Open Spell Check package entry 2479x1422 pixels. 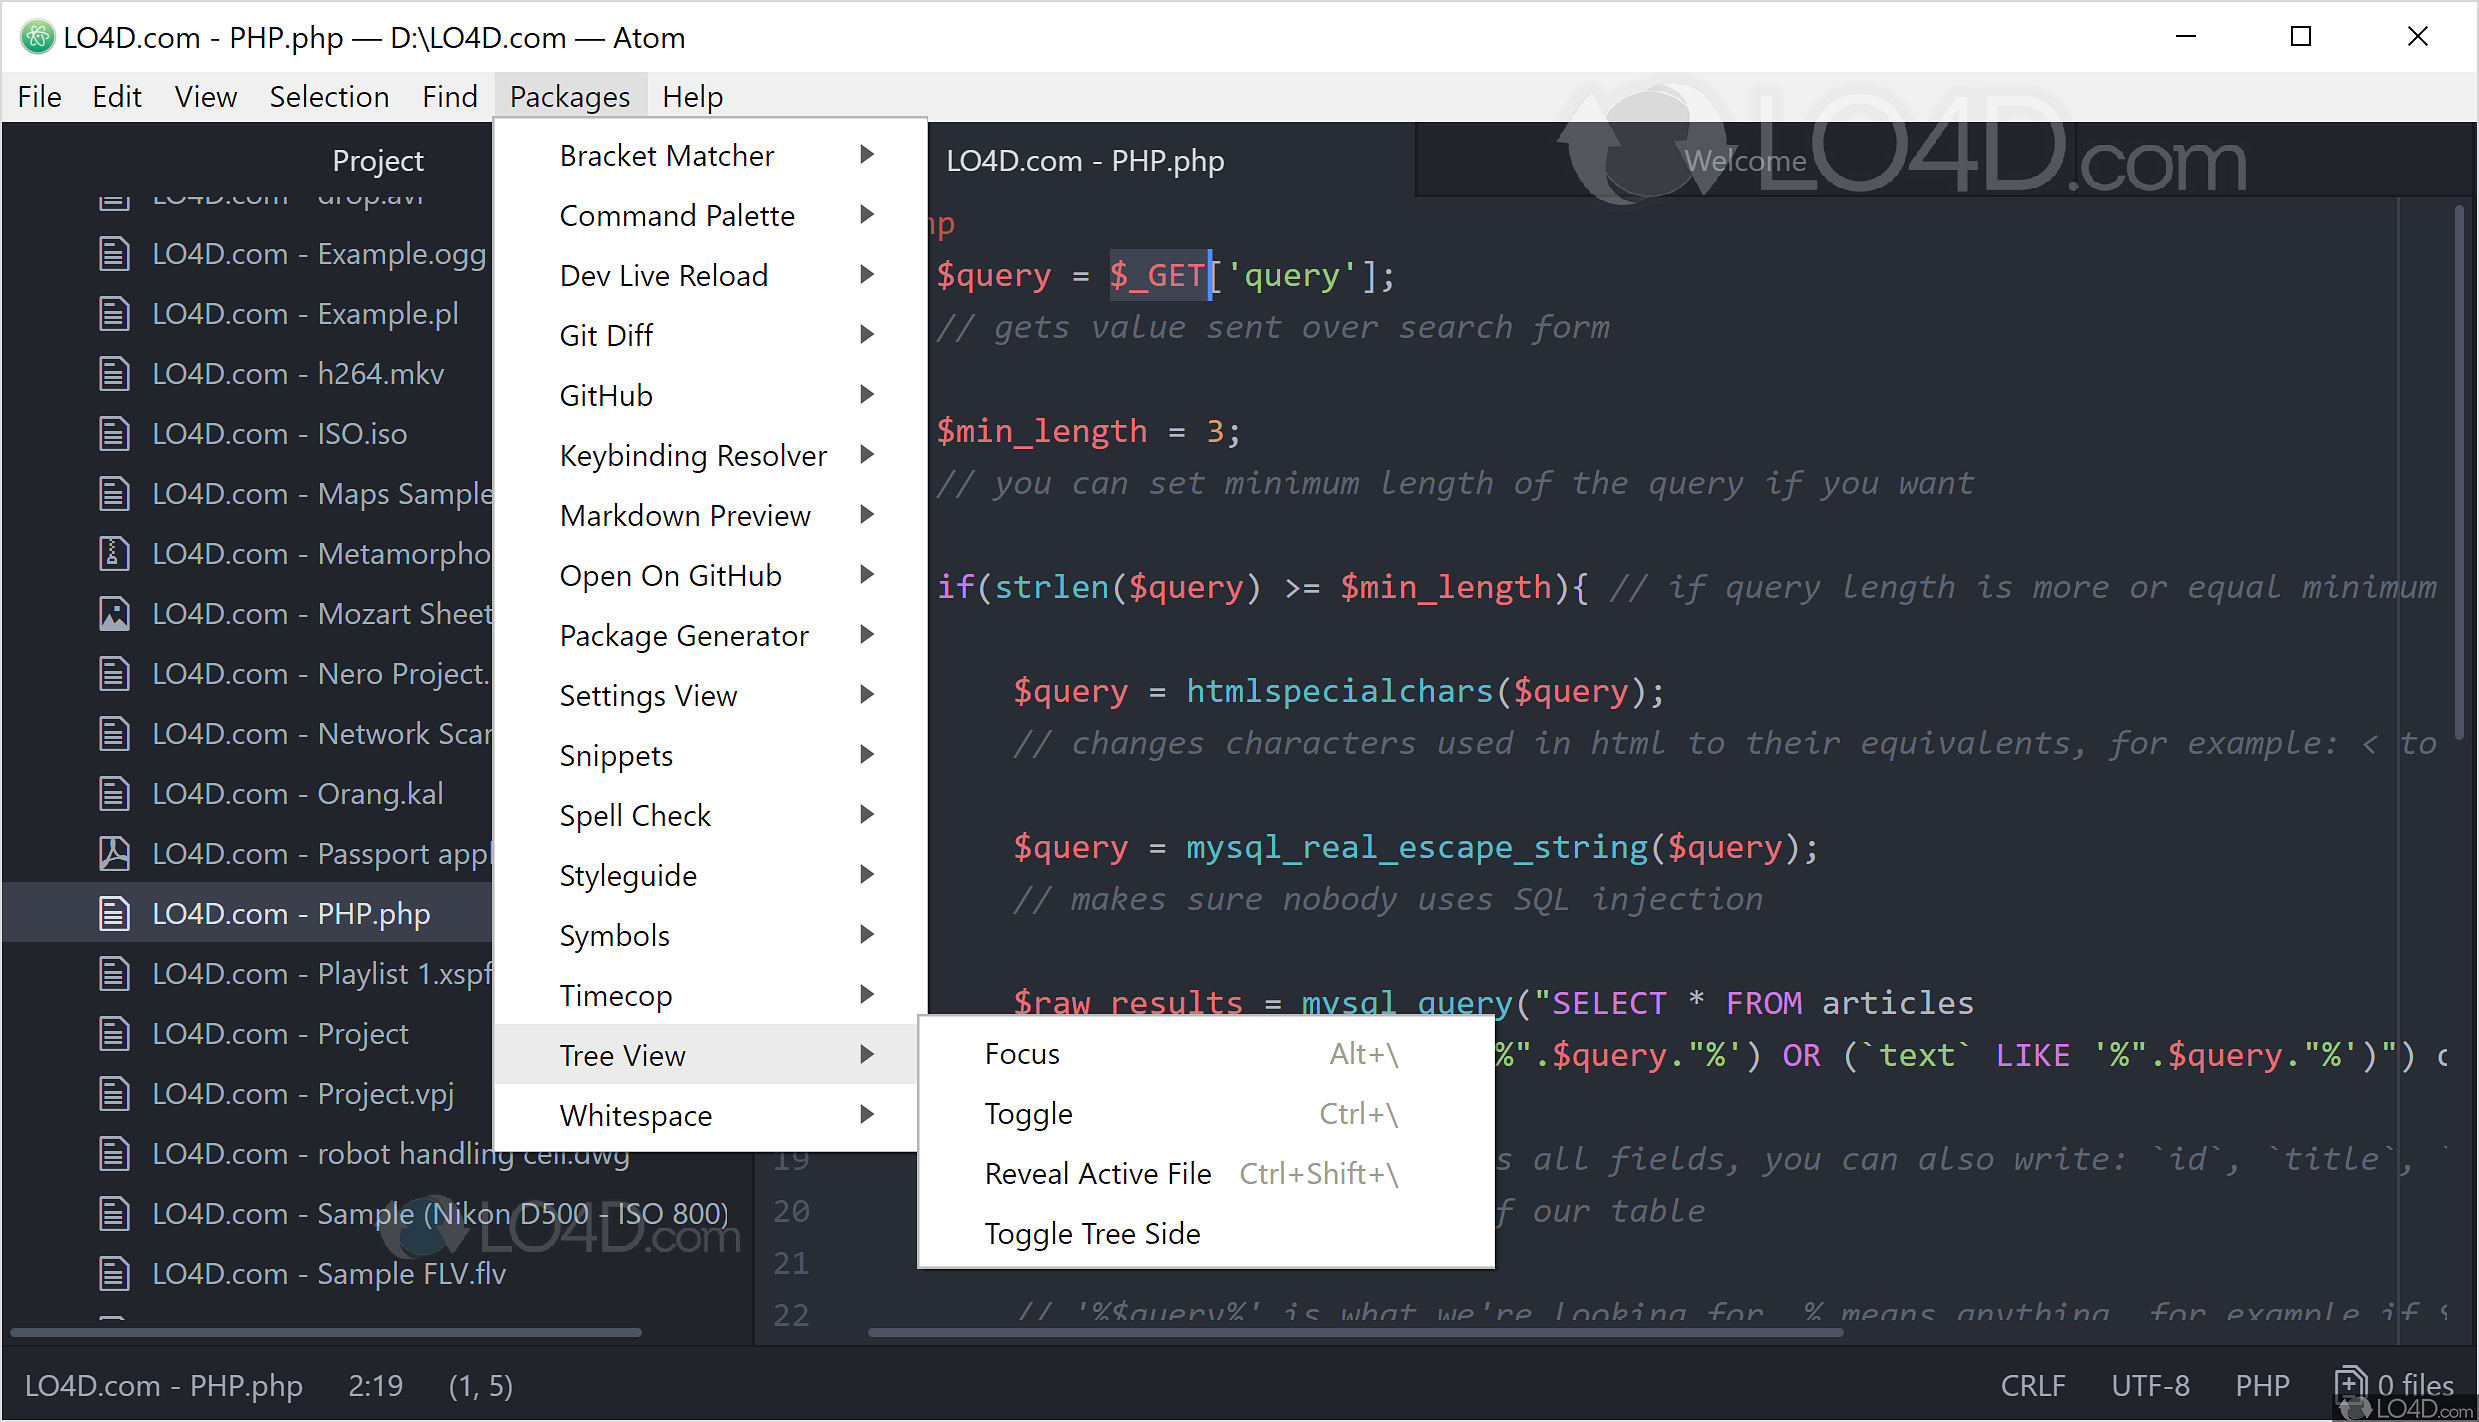coord(710,815)
